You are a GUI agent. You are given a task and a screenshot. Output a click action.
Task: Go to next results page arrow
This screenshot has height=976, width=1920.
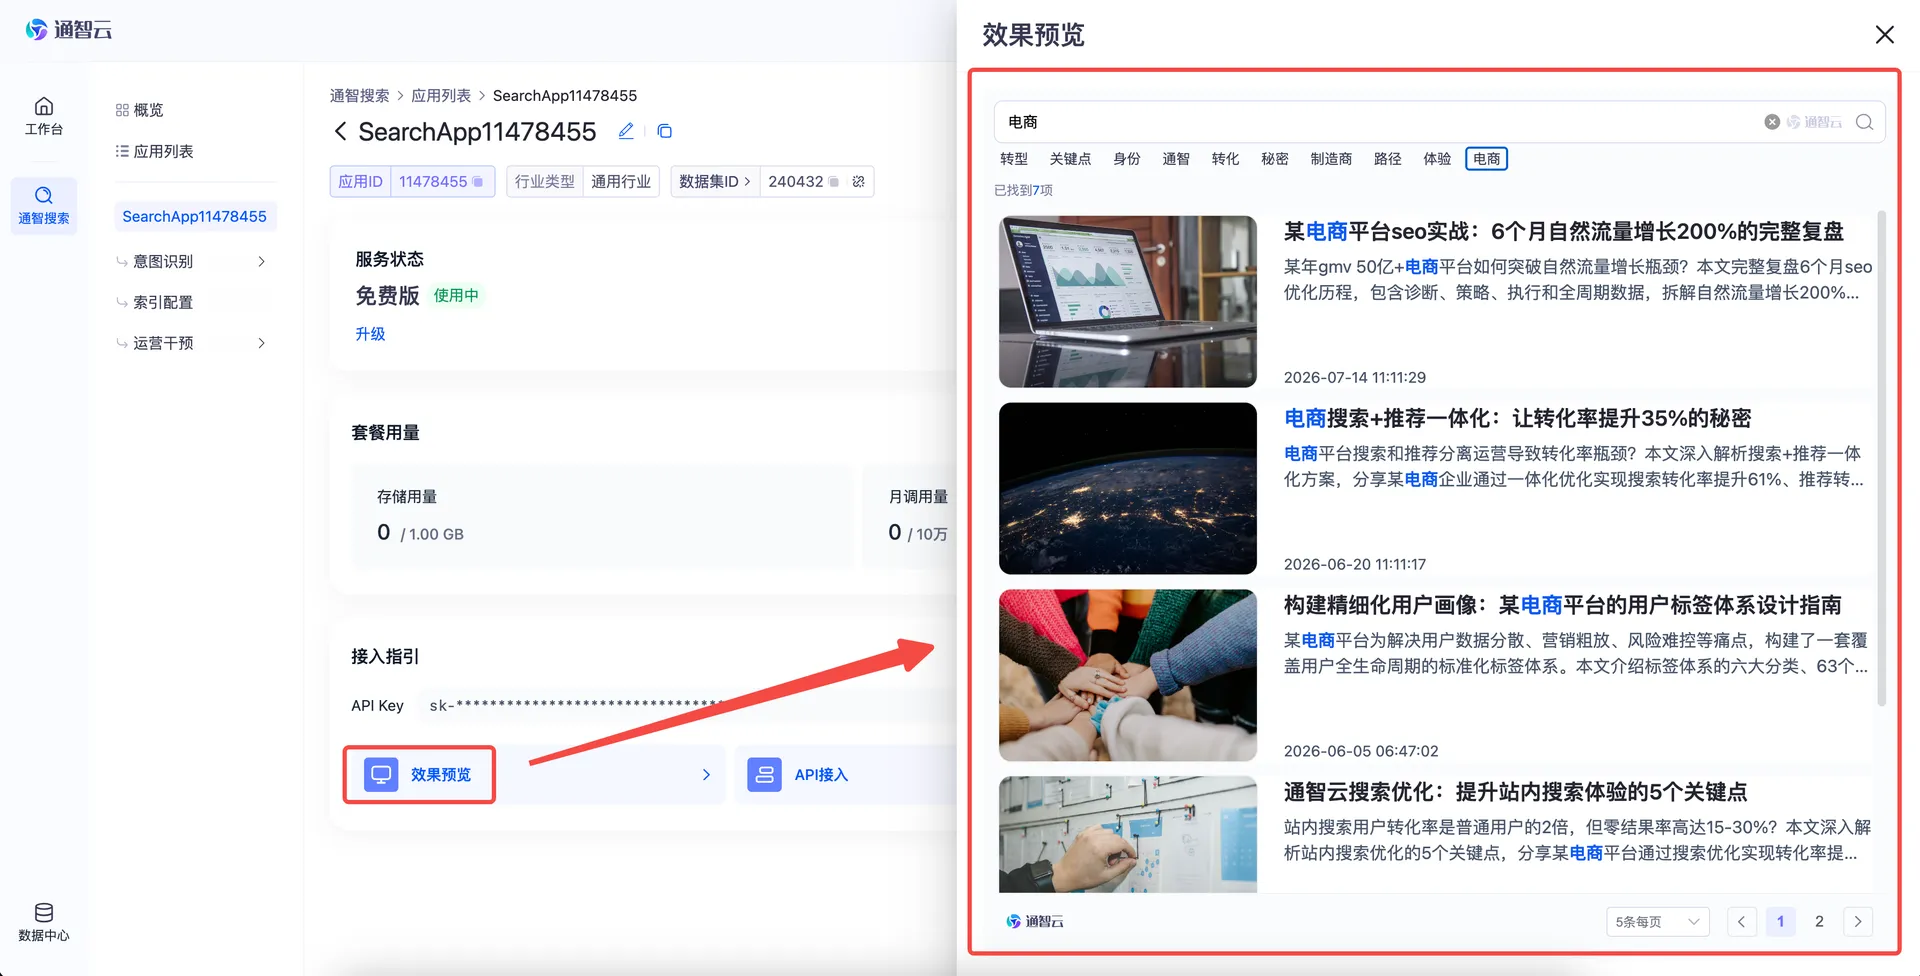(x=1858, y=921)
